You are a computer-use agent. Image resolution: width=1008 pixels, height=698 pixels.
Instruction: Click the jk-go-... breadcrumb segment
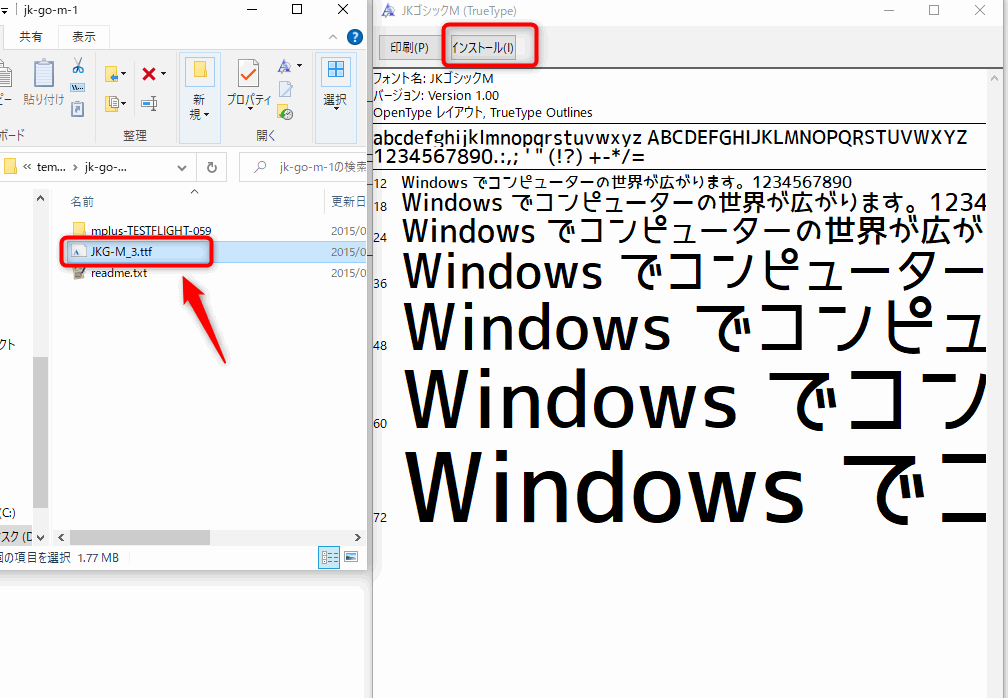105,167
